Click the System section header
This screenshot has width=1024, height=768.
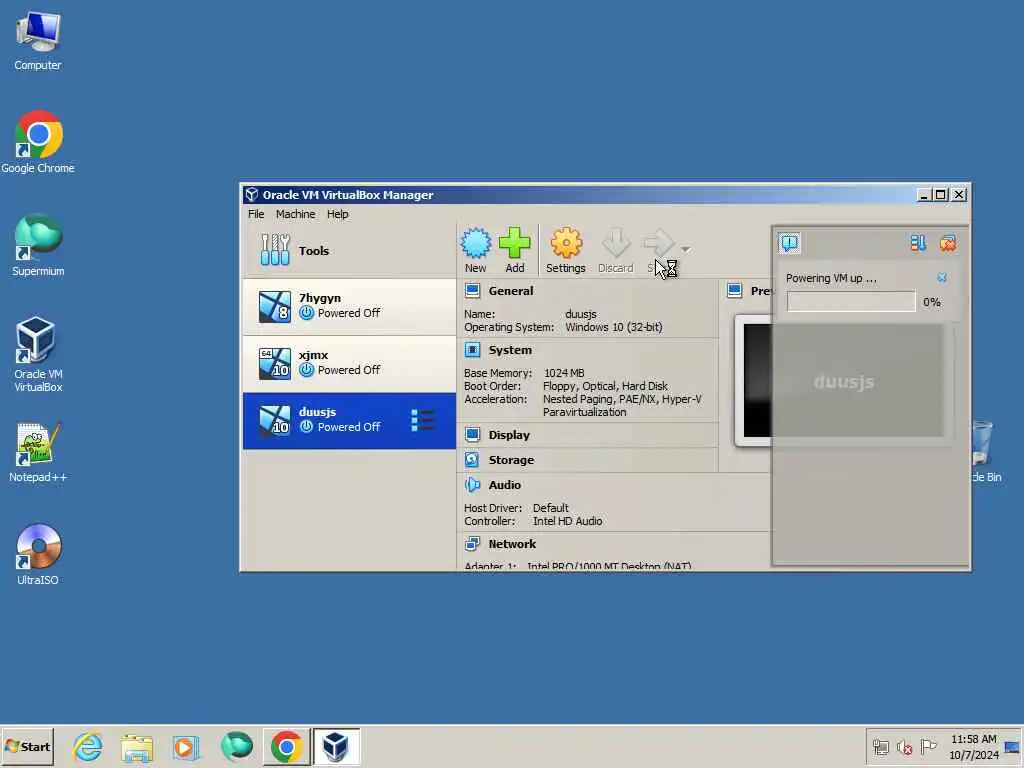[510, 350]
